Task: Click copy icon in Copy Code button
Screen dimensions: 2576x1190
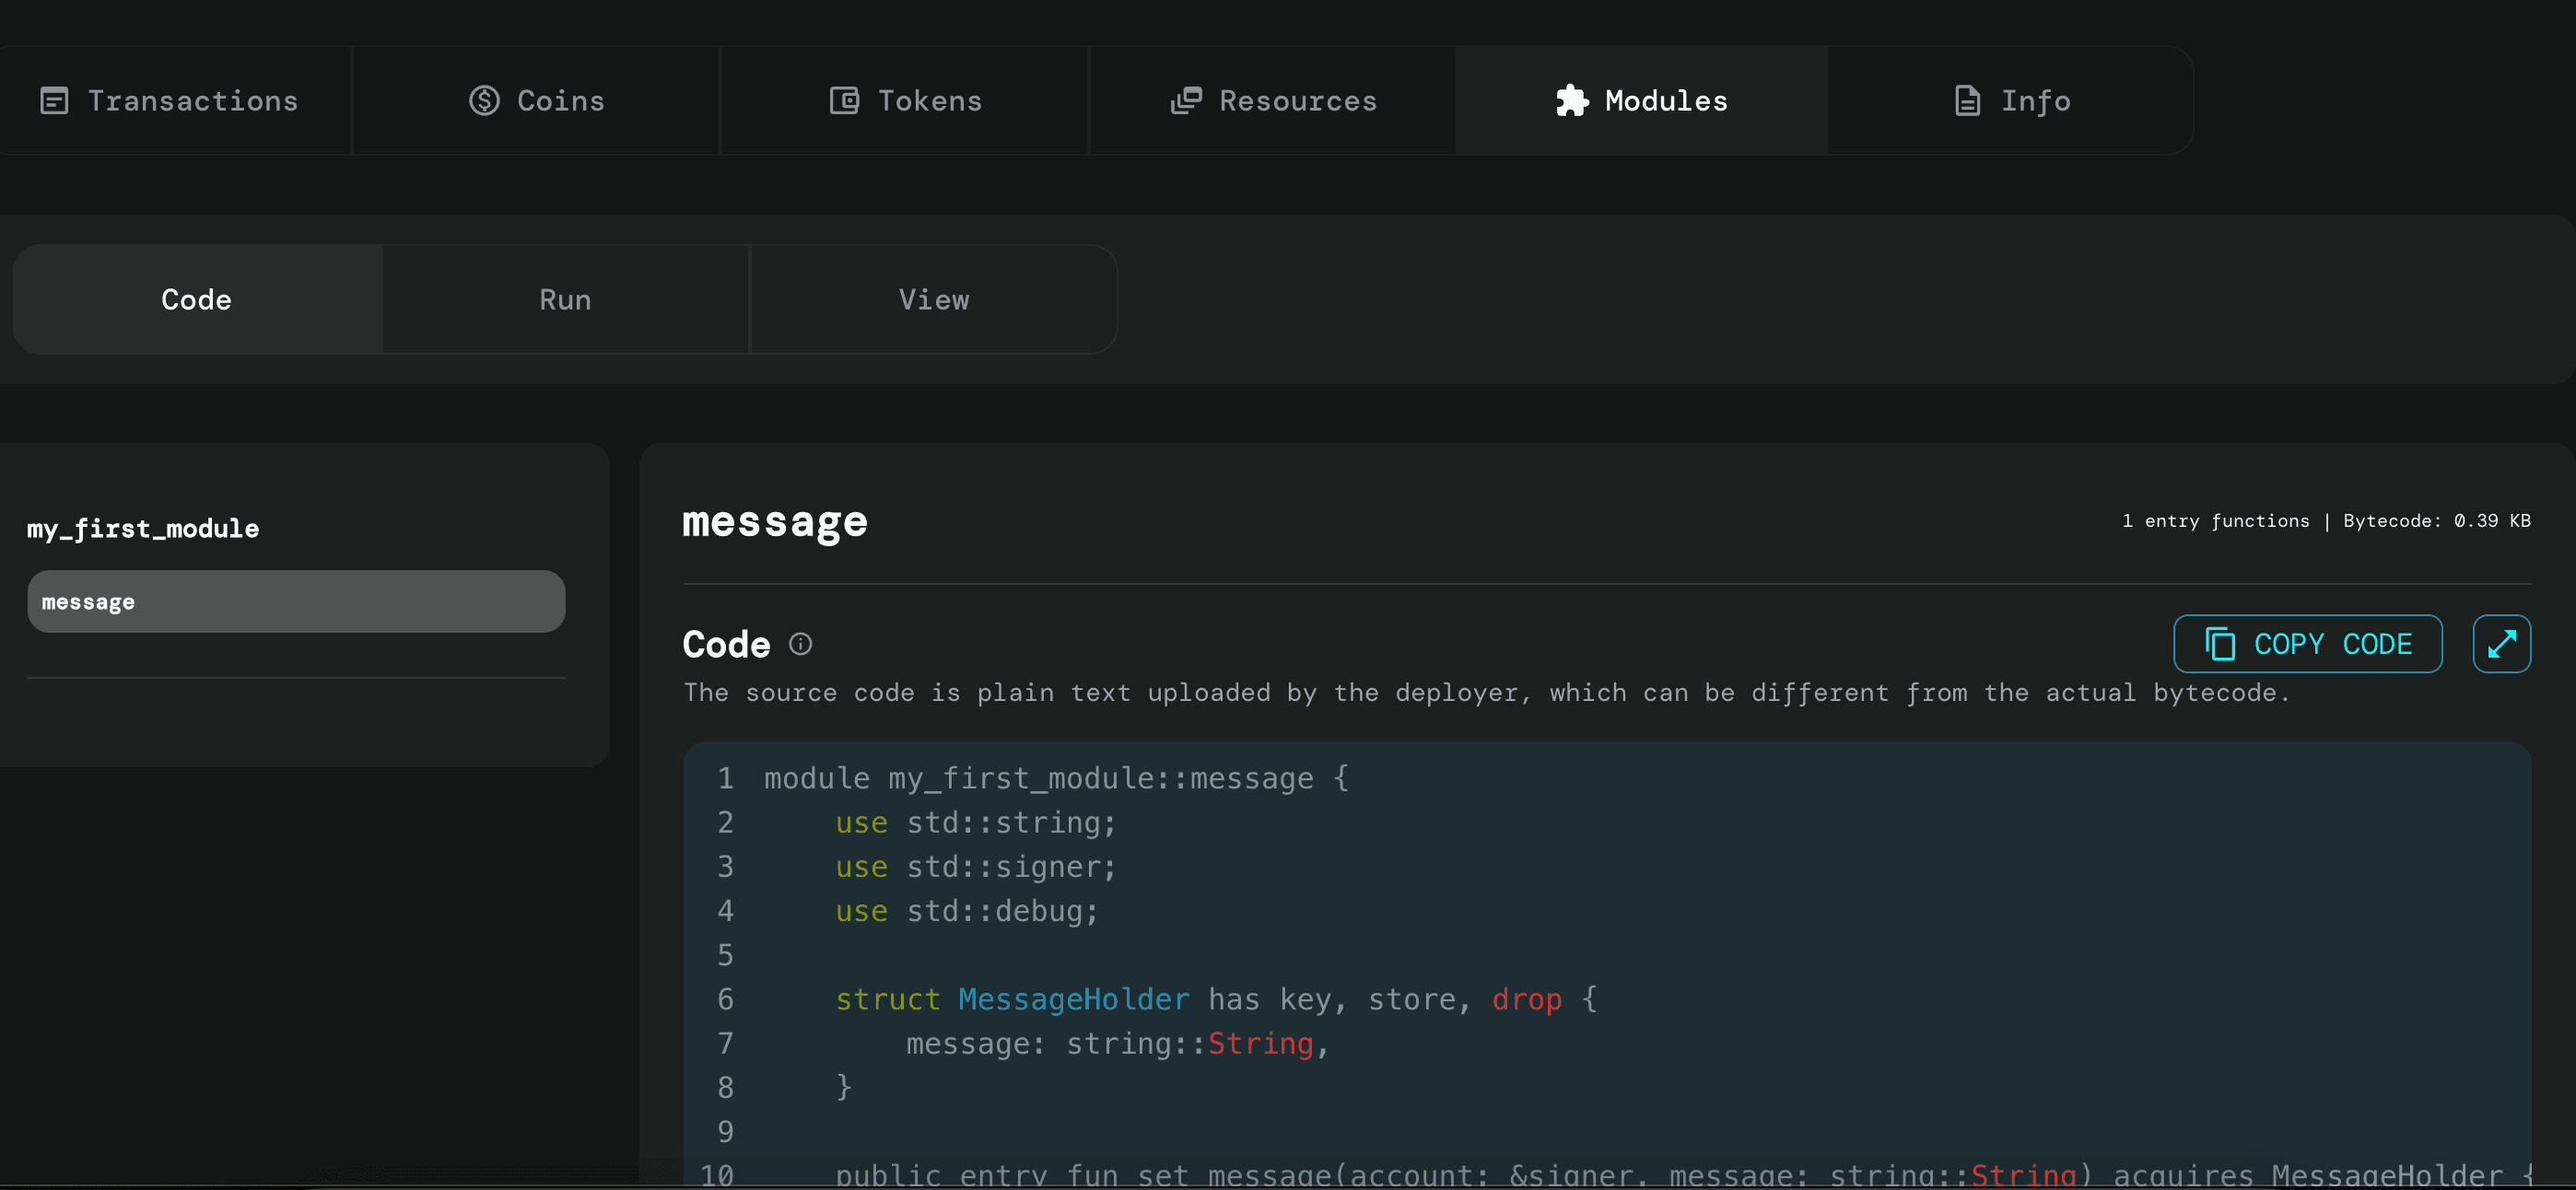Action: (x=2220, y=644)
